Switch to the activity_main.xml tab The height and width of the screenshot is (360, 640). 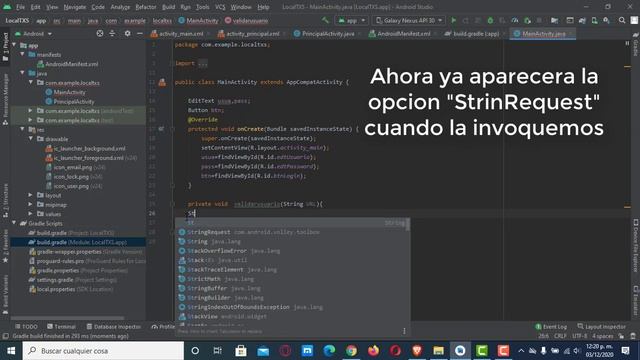point(177,33)
